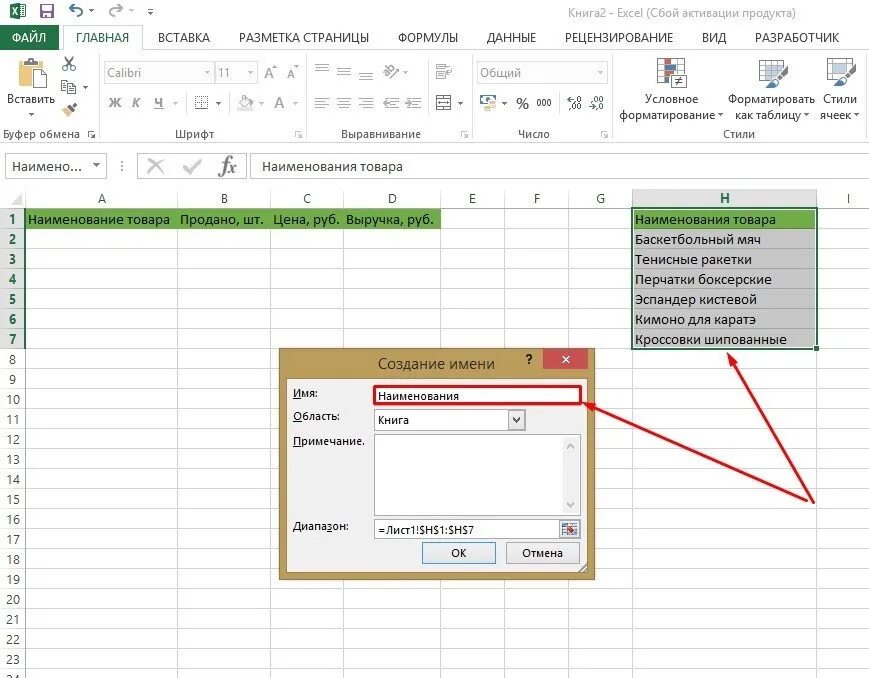Viewport: 869px width, 678px height.
Task: Click the Wrap text icon
Action: pyautogui.click(x=443, y=72)
